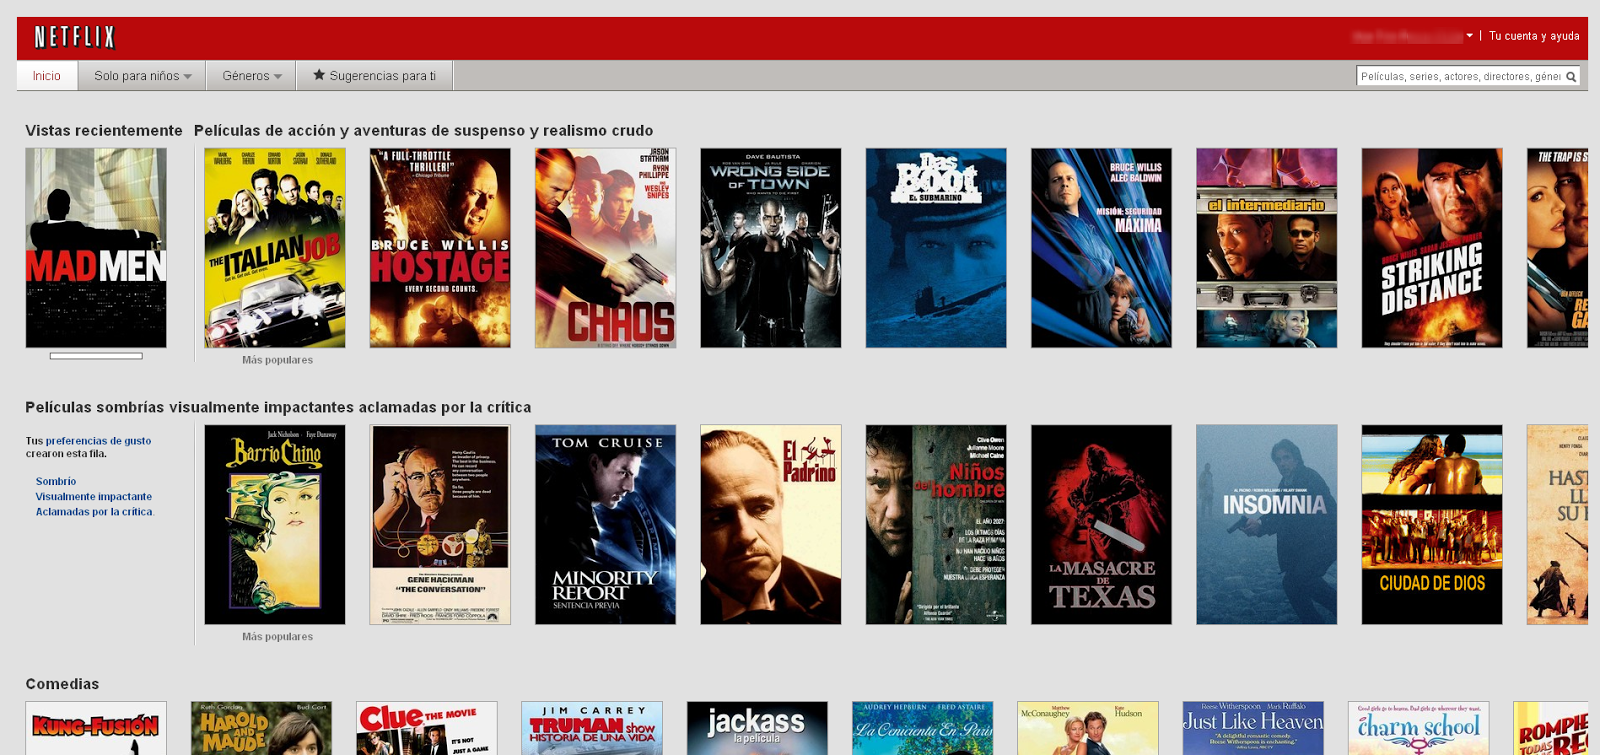Open the Das Boot poster
This screenshot has height=755, width=1600.
pyautogui.click(x=936, y=248)
